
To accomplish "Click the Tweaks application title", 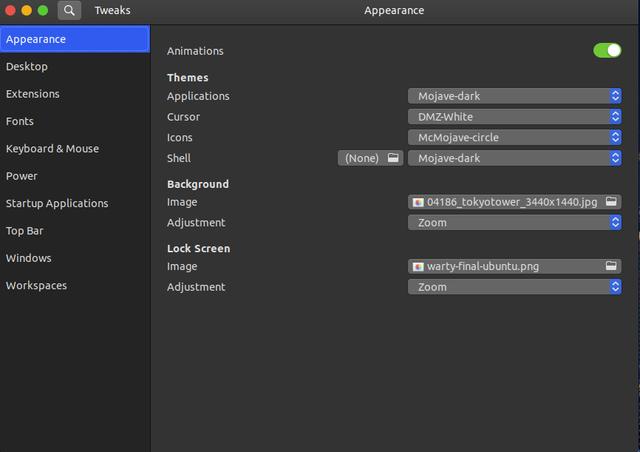I will click(x=112, y=10).
